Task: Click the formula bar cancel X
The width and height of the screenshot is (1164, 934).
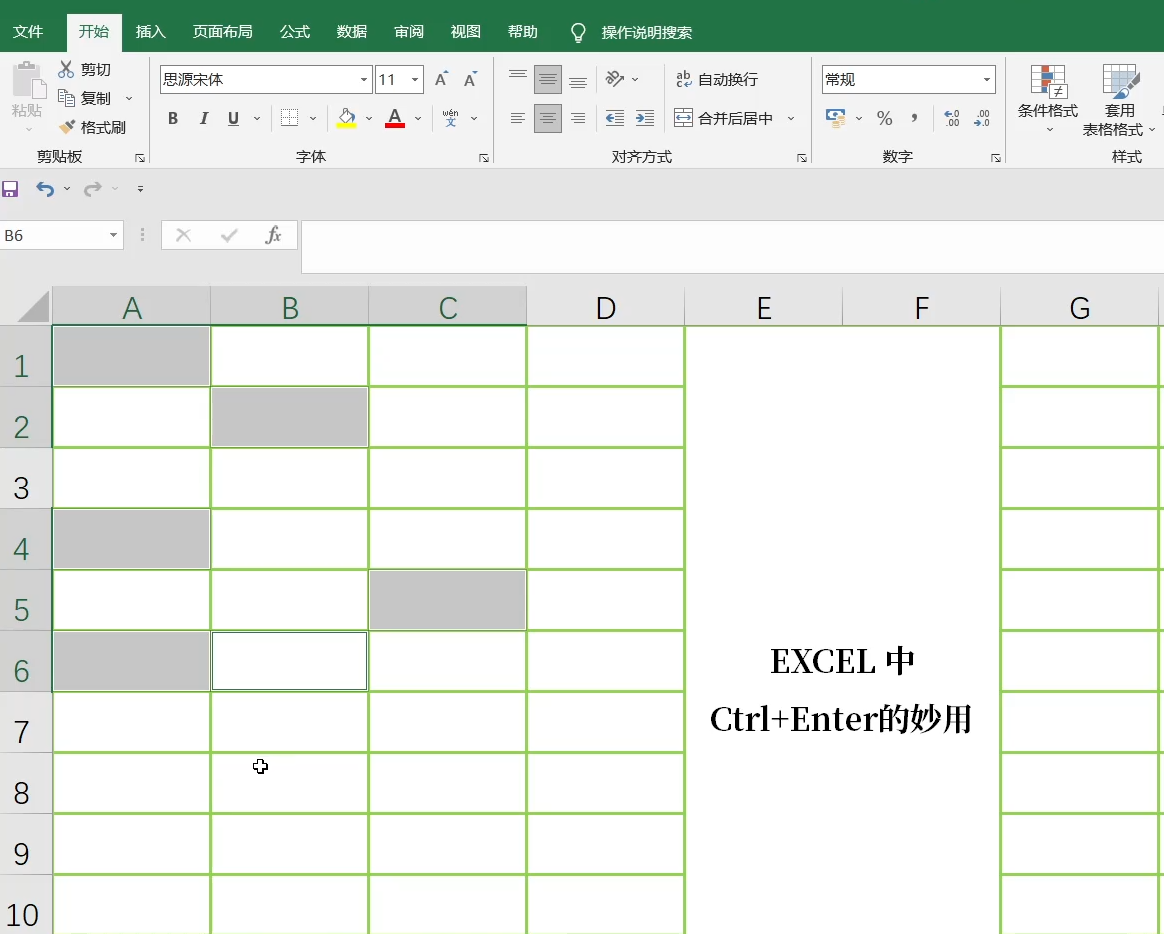Action: tap(183, 235)
